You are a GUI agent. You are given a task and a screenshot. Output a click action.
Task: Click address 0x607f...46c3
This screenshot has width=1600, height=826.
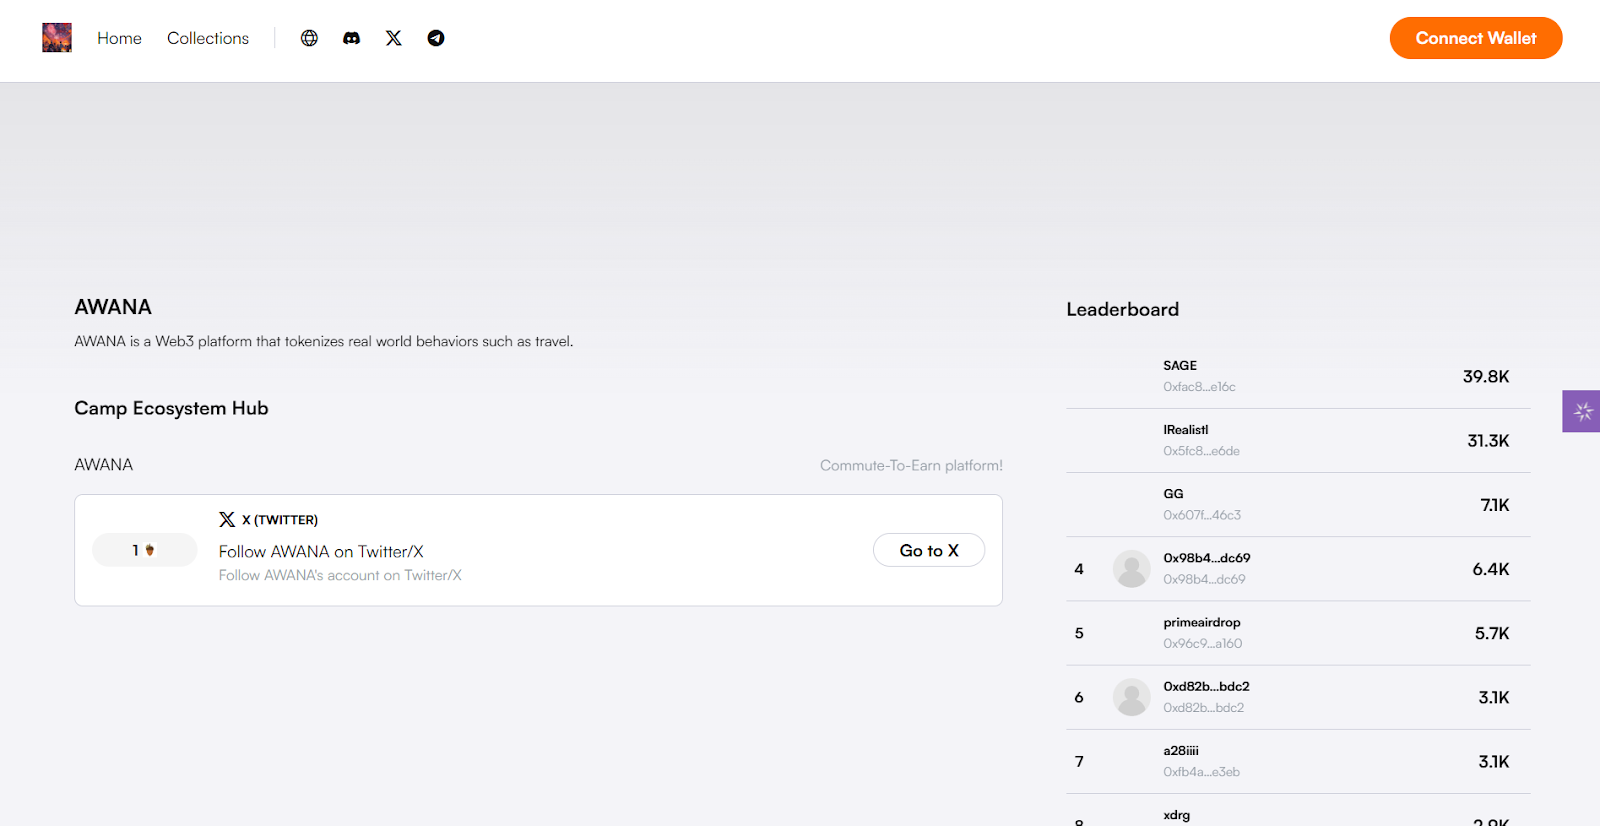click(x=1202, y=515)
